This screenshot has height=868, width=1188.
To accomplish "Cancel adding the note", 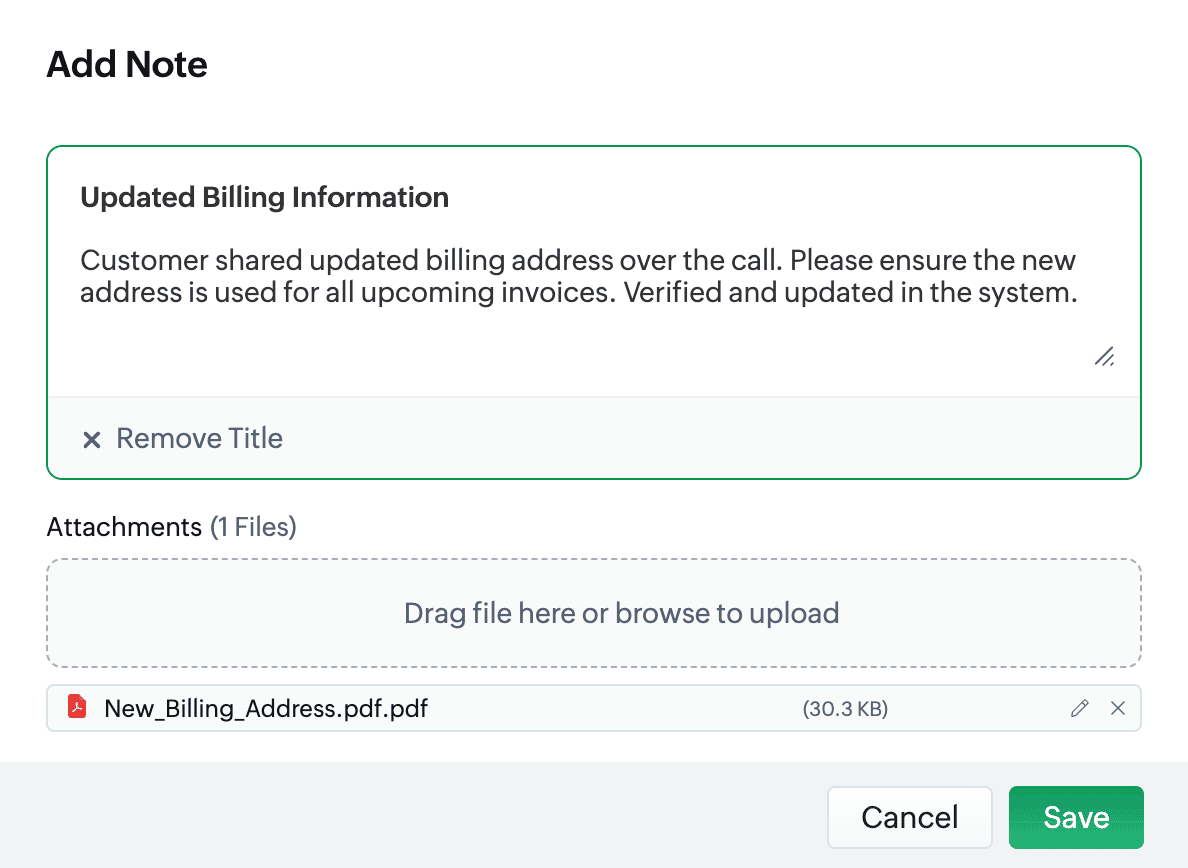I will [909, 817].
